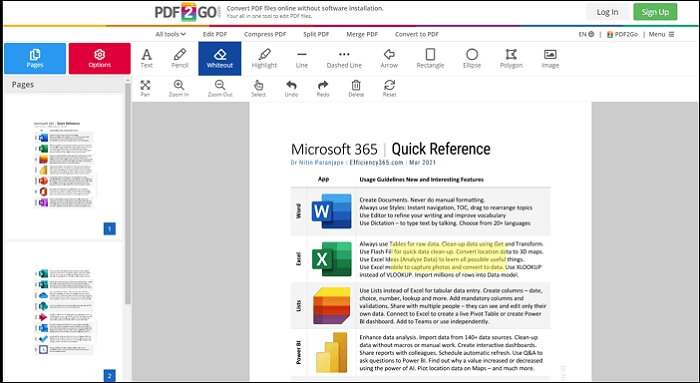The width and height of the screenshot is (700, 383).
Task: Click the 'Quick Reference' title text
Action: point(441,149)
